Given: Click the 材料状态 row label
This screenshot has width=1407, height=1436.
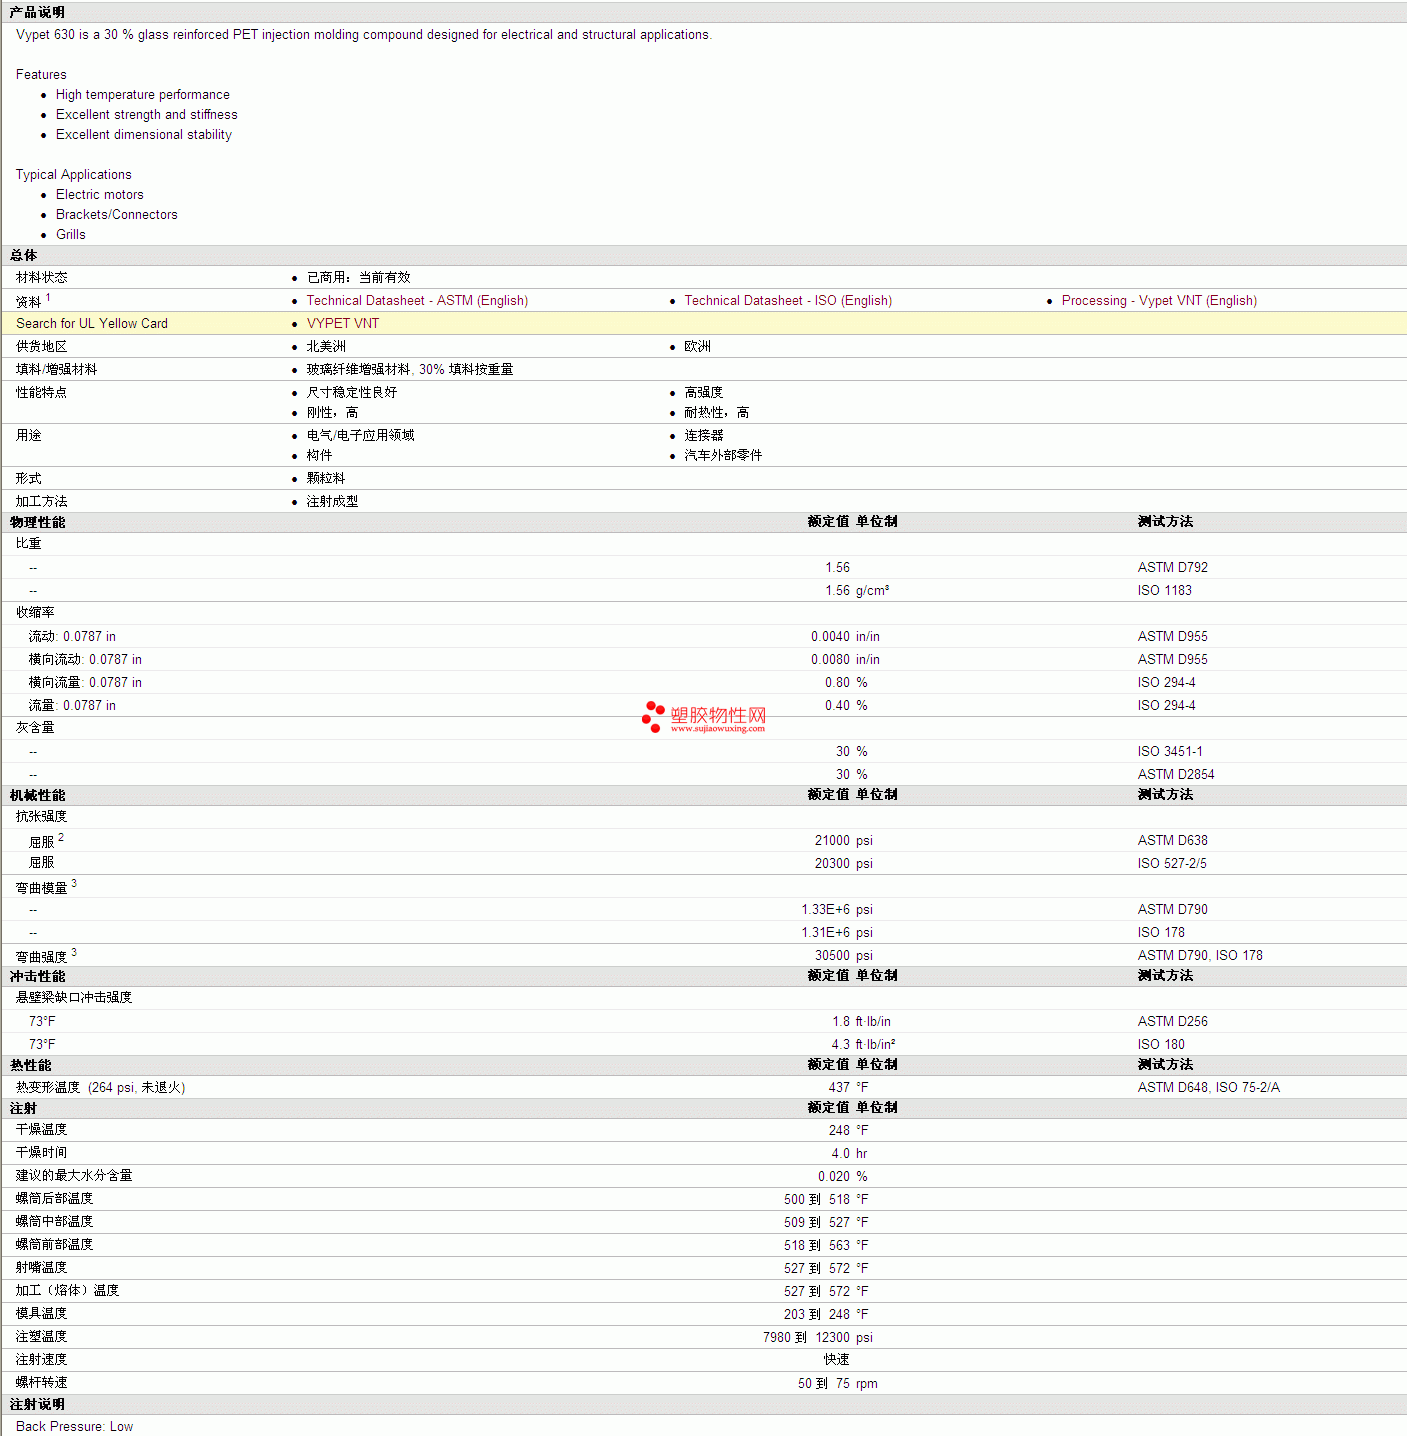Looking at the screenshot, I should pyautogui.click(x=42, y=278).
